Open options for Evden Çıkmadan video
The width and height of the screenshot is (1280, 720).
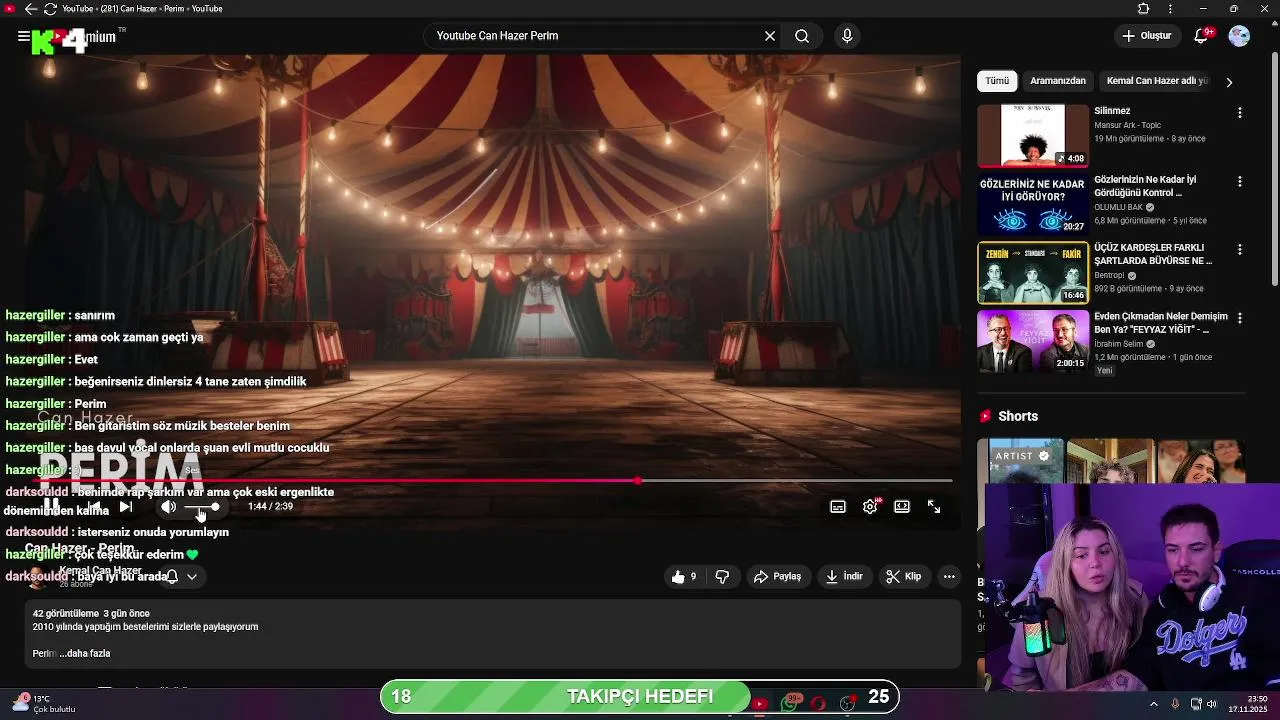coord(1240,318)
